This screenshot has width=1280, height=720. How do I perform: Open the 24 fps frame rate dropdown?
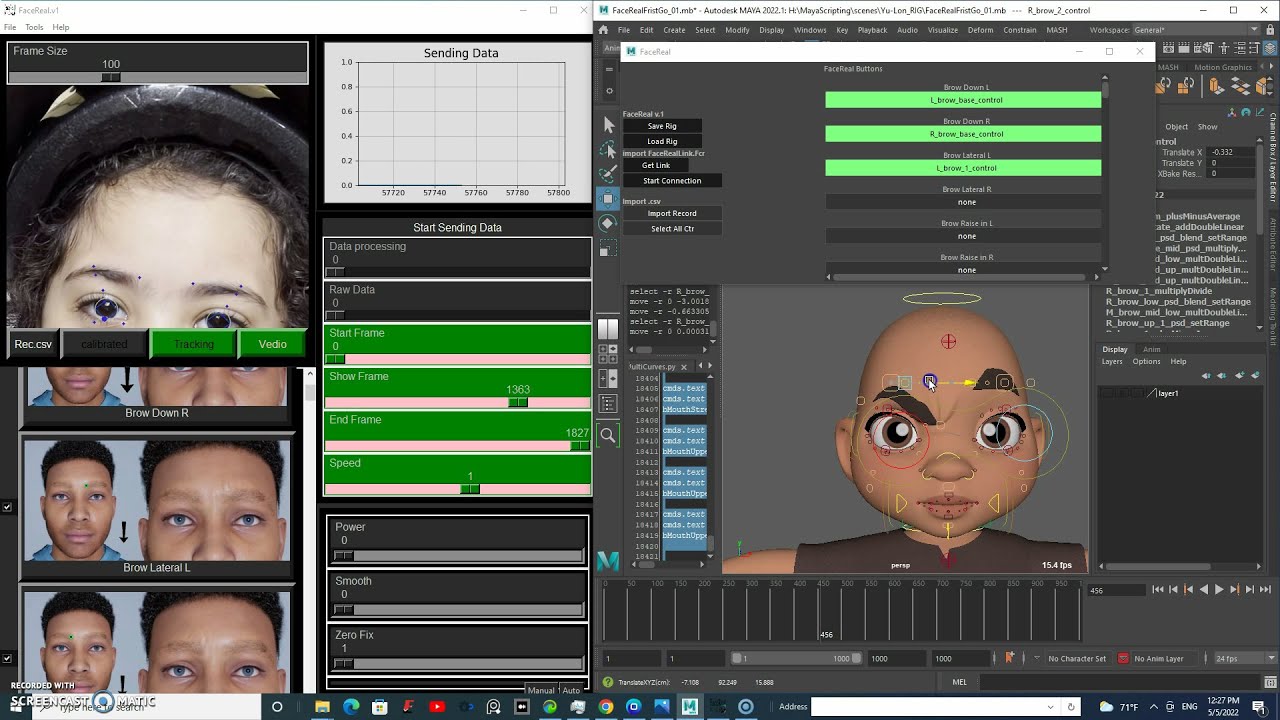point(1244,659)
